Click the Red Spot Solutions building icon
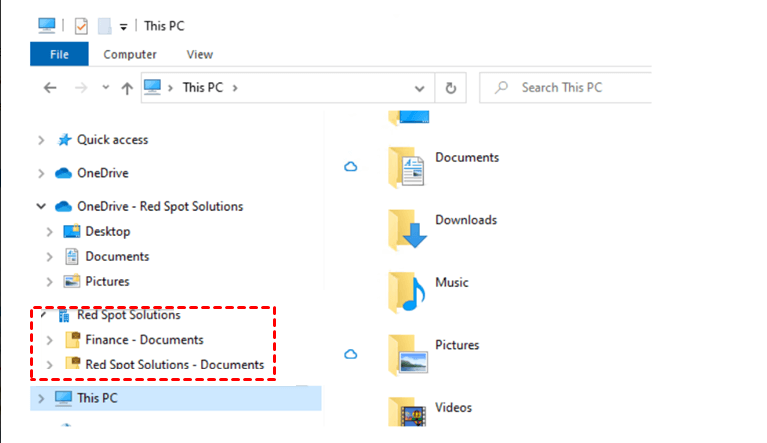This screenshot has height=443, width=767. coord(64,316)
